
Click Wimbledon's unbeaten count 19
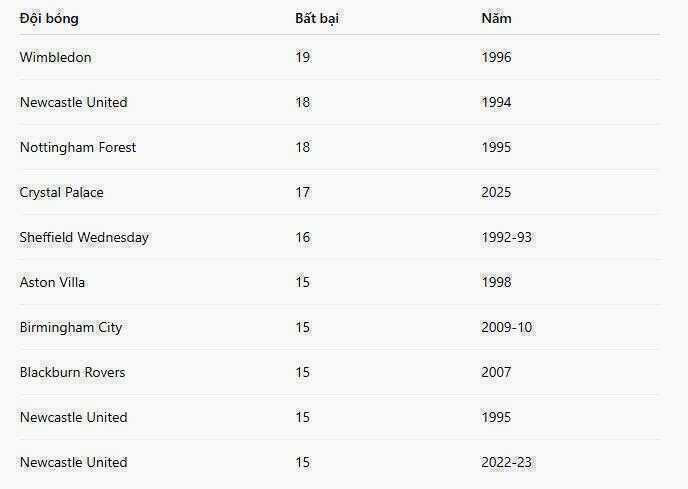point(303,57)
